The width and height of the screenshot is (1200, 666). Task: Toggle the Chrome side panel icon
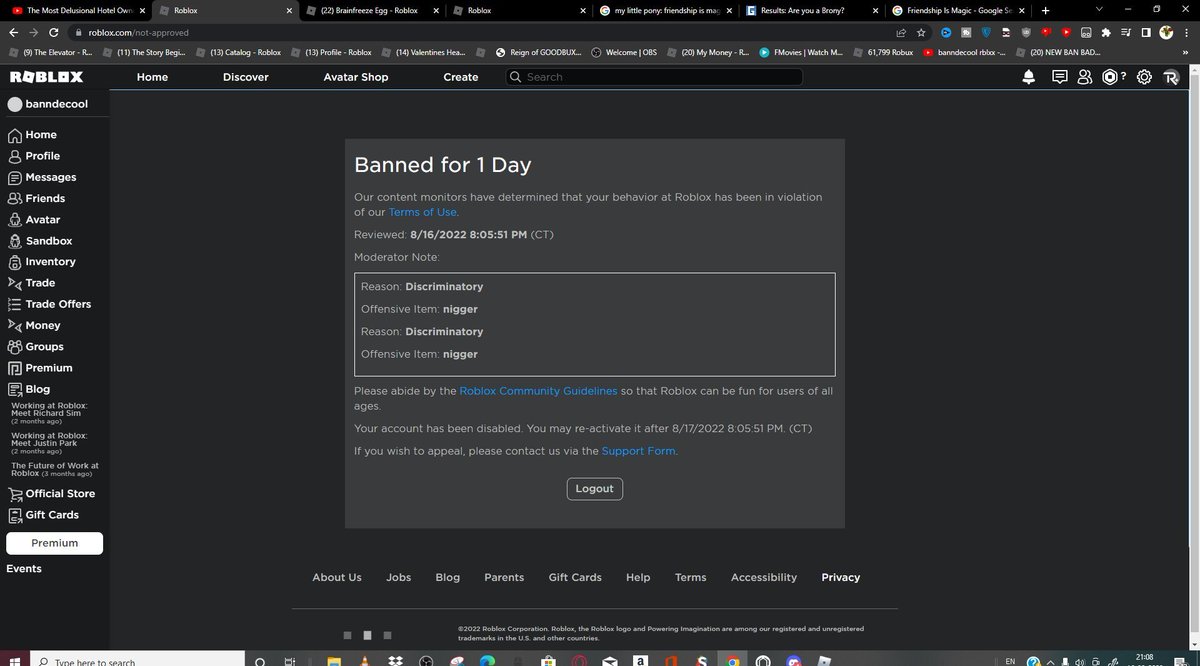click(x=1145, y=32)
